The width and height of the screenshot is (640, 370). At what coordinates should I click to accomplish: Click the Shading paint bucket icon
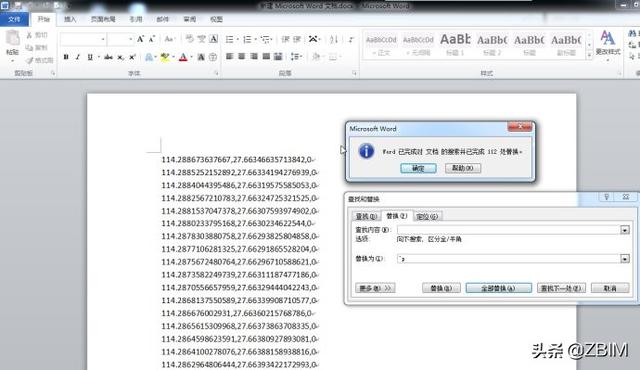316,57
